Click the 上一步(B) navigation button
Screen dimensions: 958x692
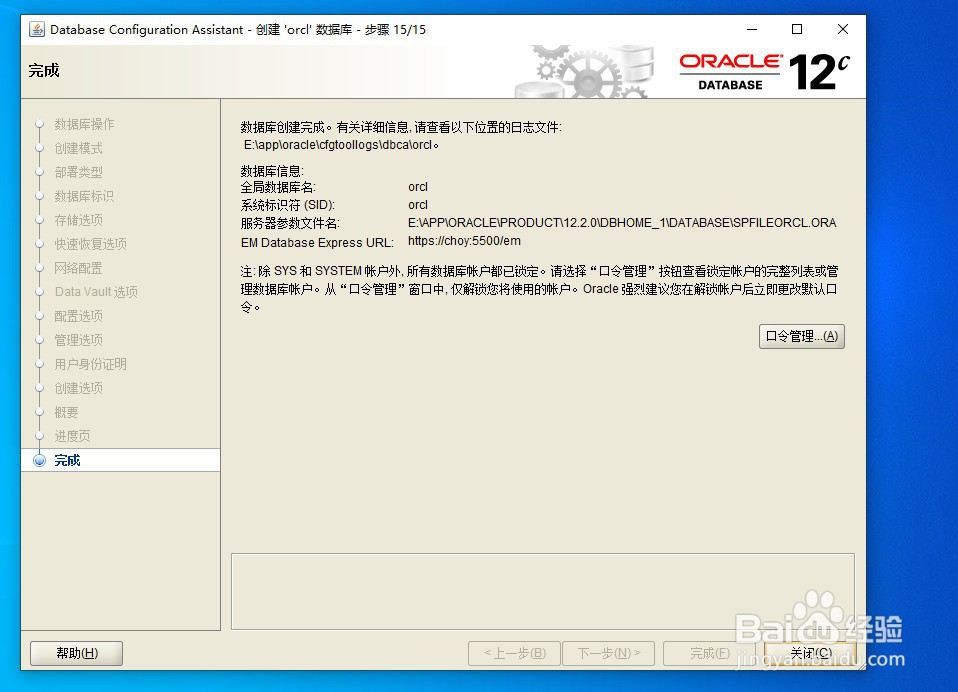[514, 653]
